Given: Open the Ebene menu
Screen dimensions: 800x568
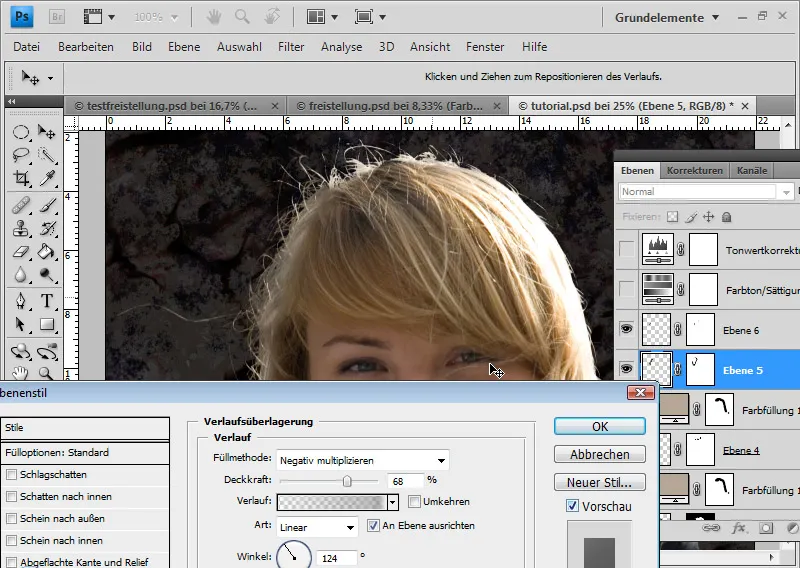Looking at the screenshot, I should 184,47.
